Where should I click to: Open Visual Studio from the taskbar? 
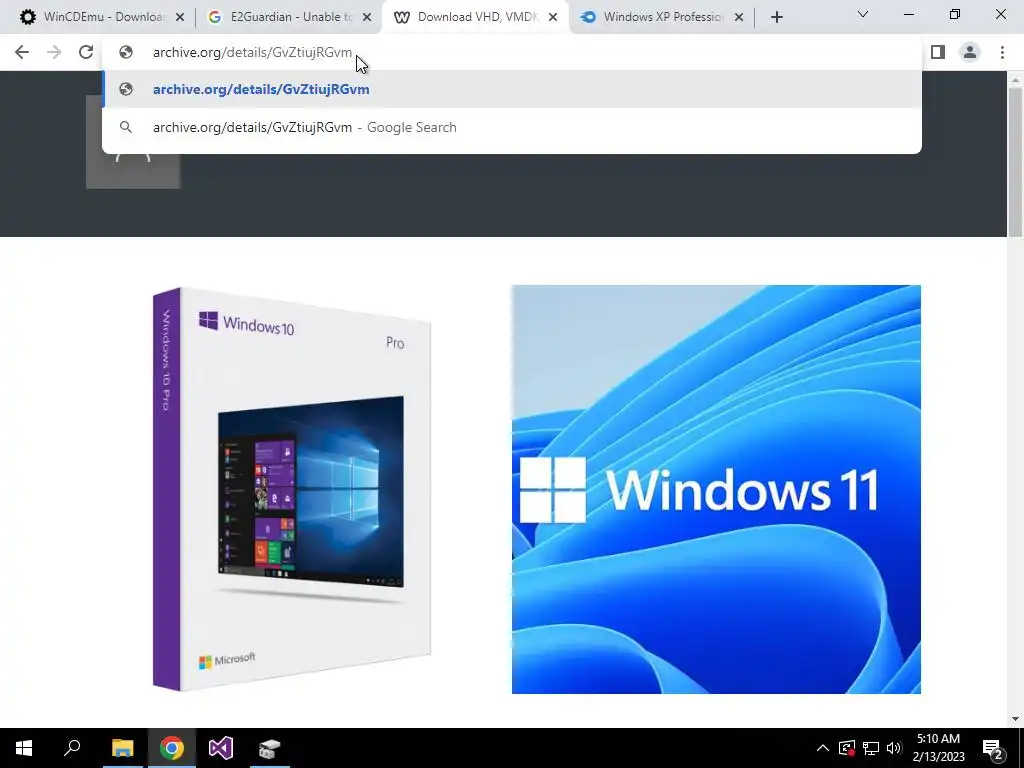221,748
